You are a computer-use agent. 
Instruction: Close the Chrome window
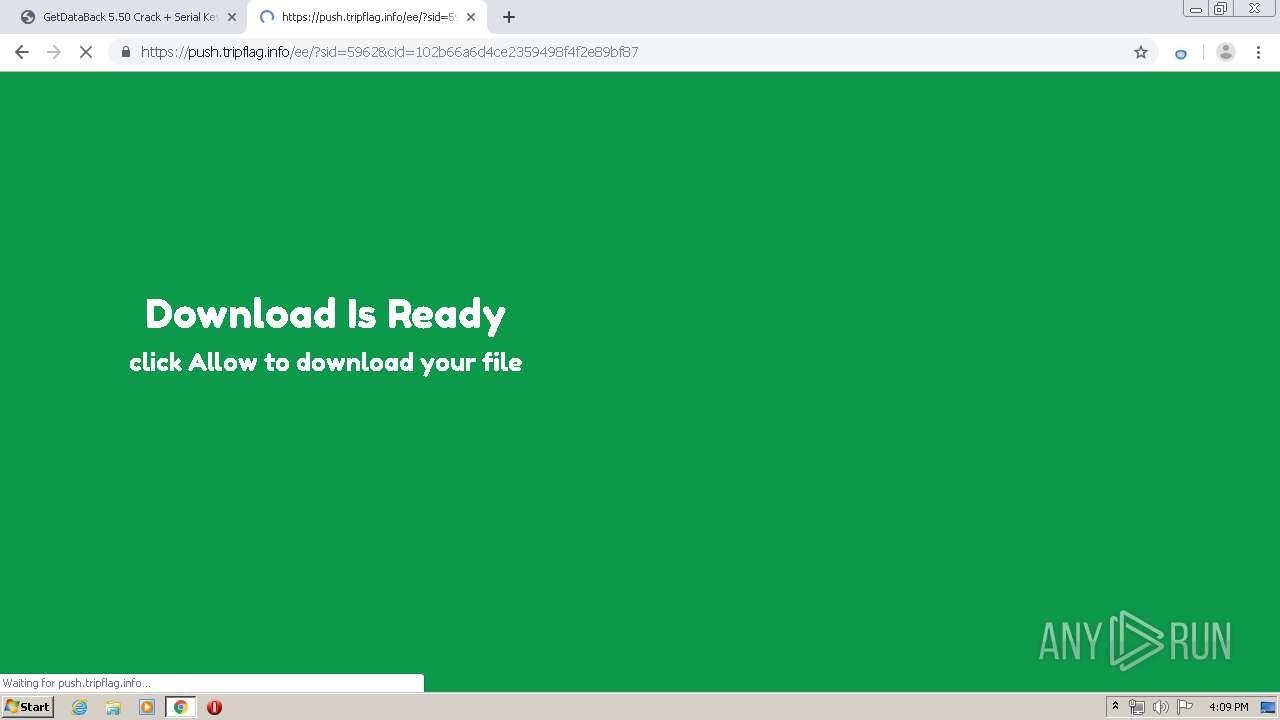[x=1255, y=9]
